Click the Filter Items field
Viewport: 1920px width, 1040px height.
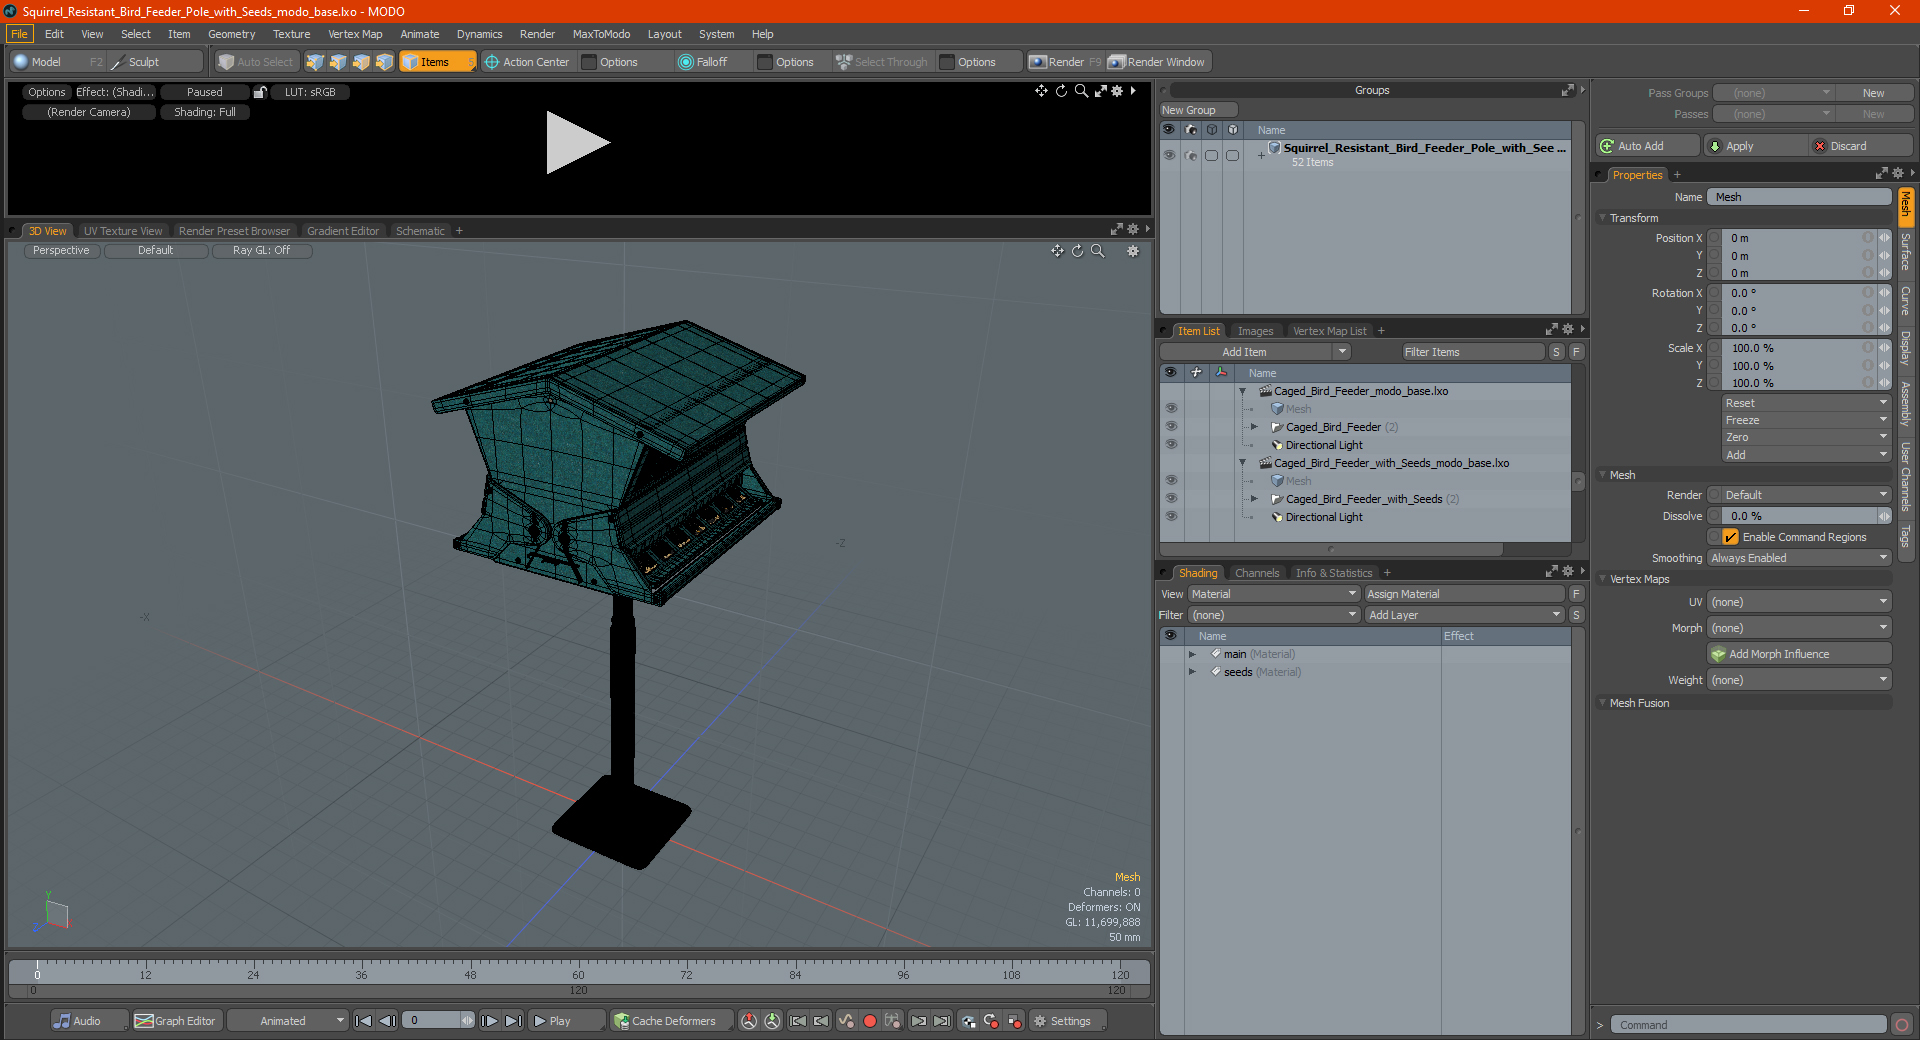1473,352
